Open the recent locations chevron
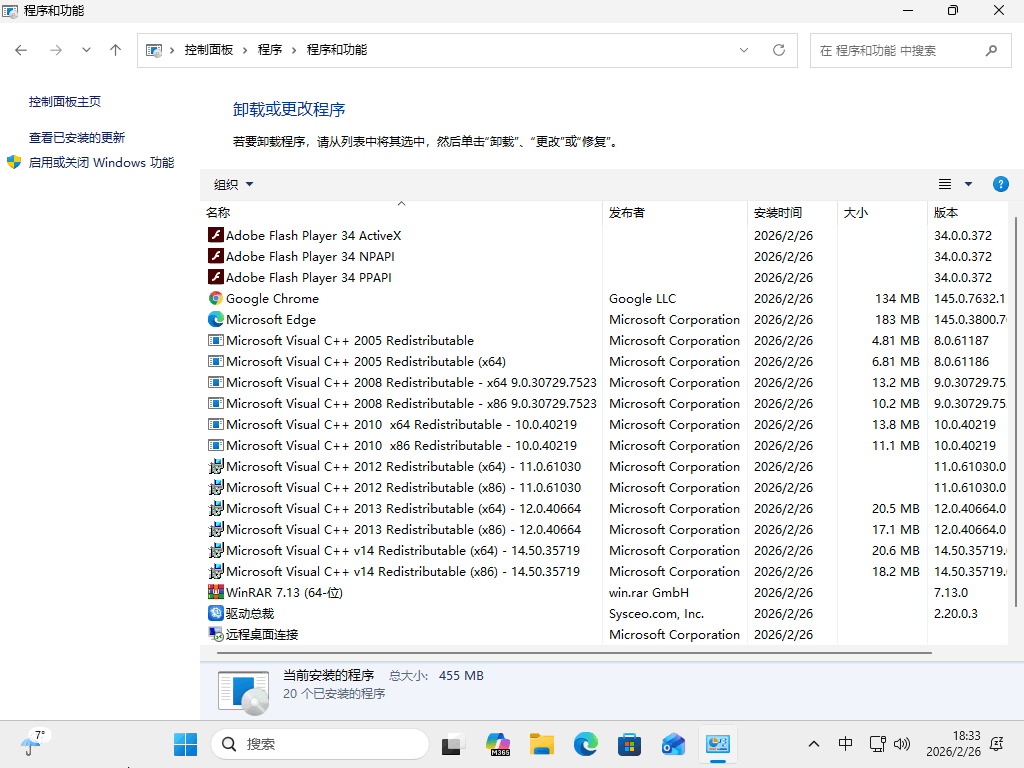The width and height of the screenshot is (1024, 768). tap(86, 50)
